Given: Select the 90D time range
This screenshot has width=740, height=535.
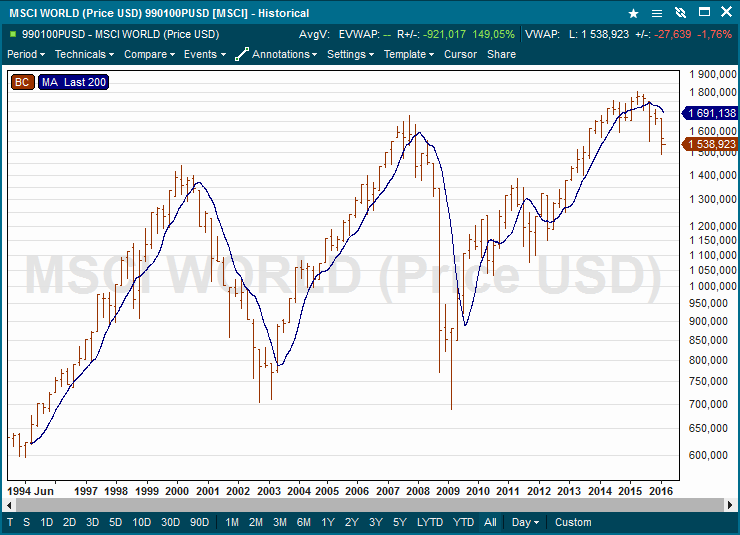Looking at the screenshot, I should pos(199,522).
